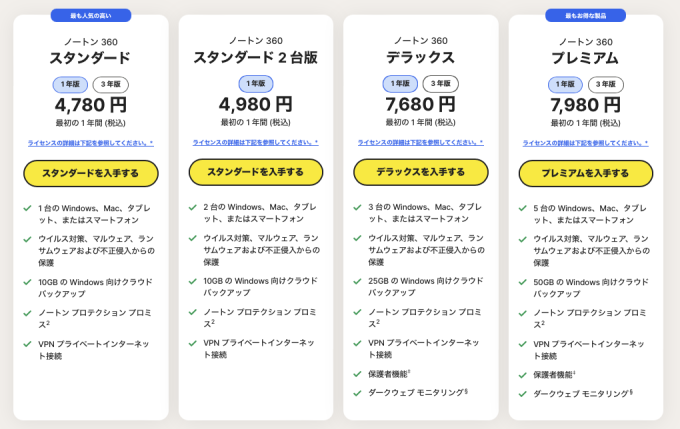This screenshot has height=429, width=680.
Task: Click the スタンダードを入手する button in first card
Action: (91, 173)
